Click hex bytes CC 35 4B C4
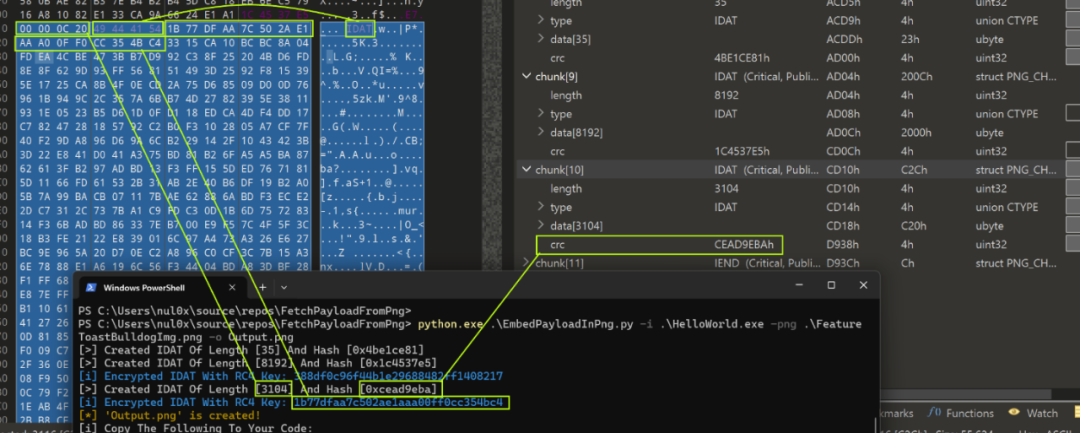Screen dimensions: 1080x433 point(126,44)
